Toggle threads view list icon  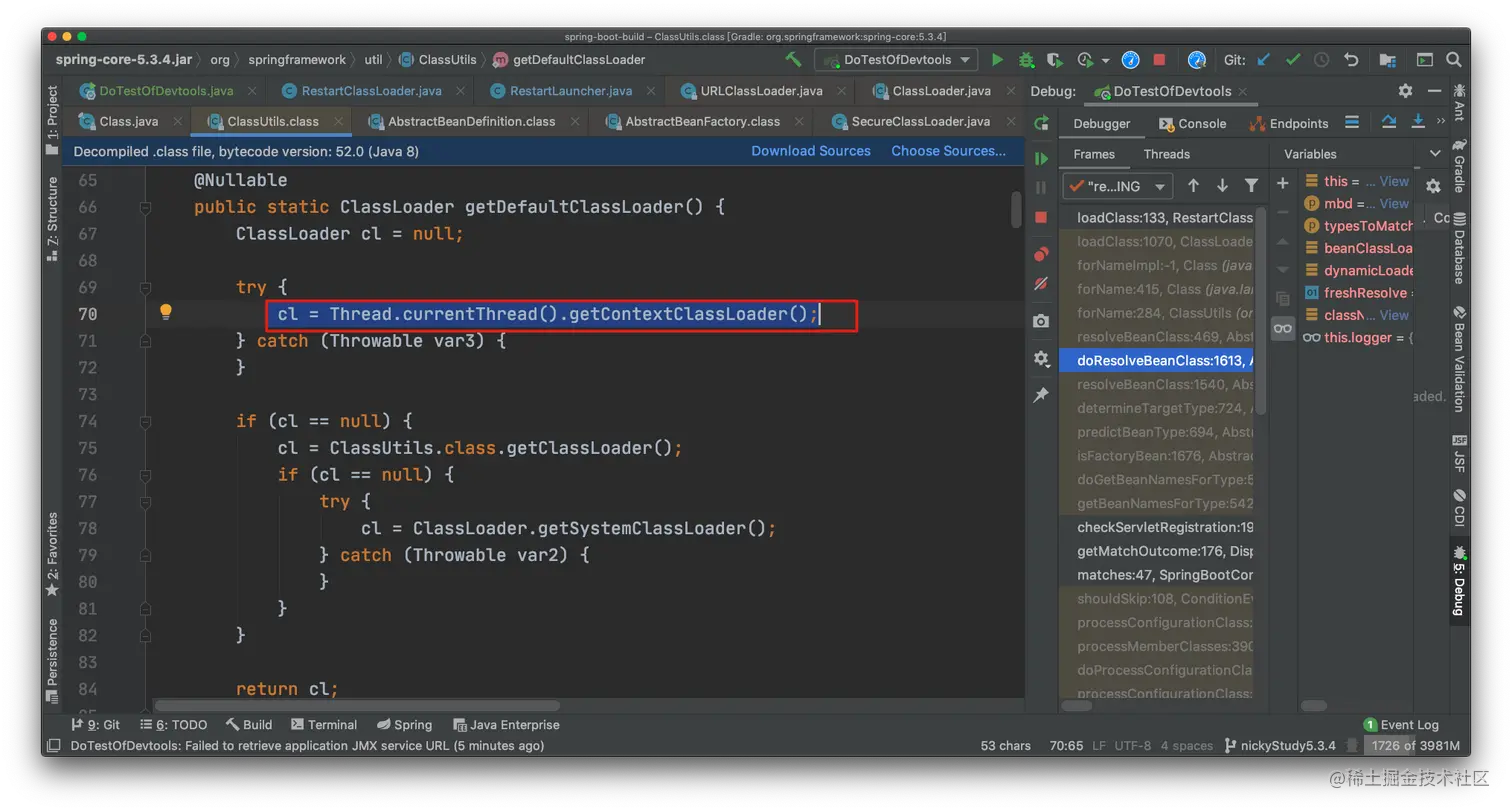click(x=1352, y=123)
